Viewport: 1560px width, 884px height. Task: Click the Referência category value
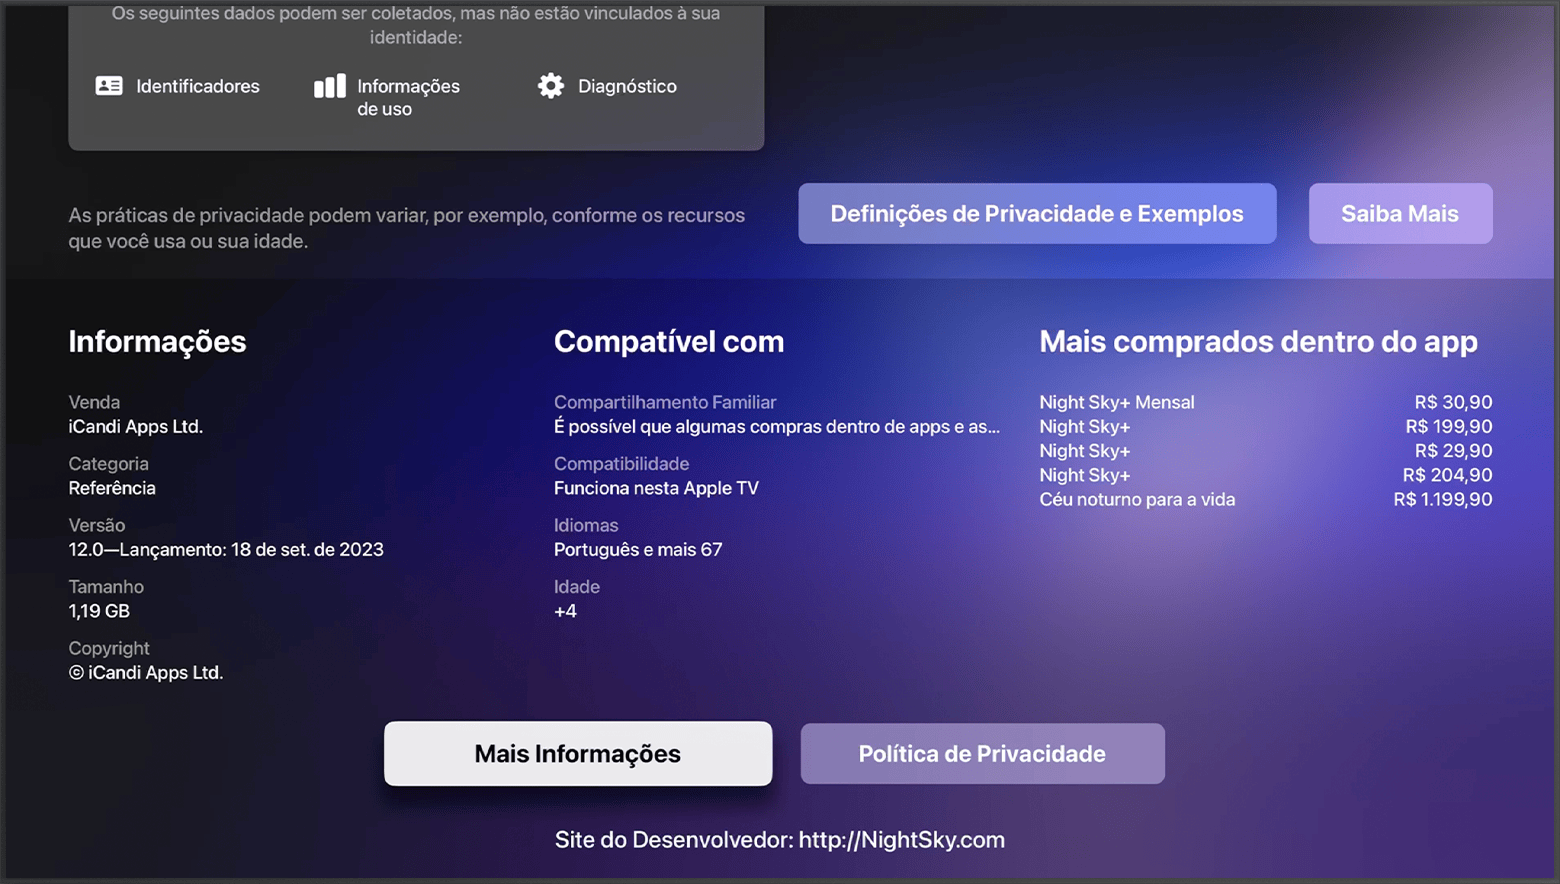click(112, 488)
